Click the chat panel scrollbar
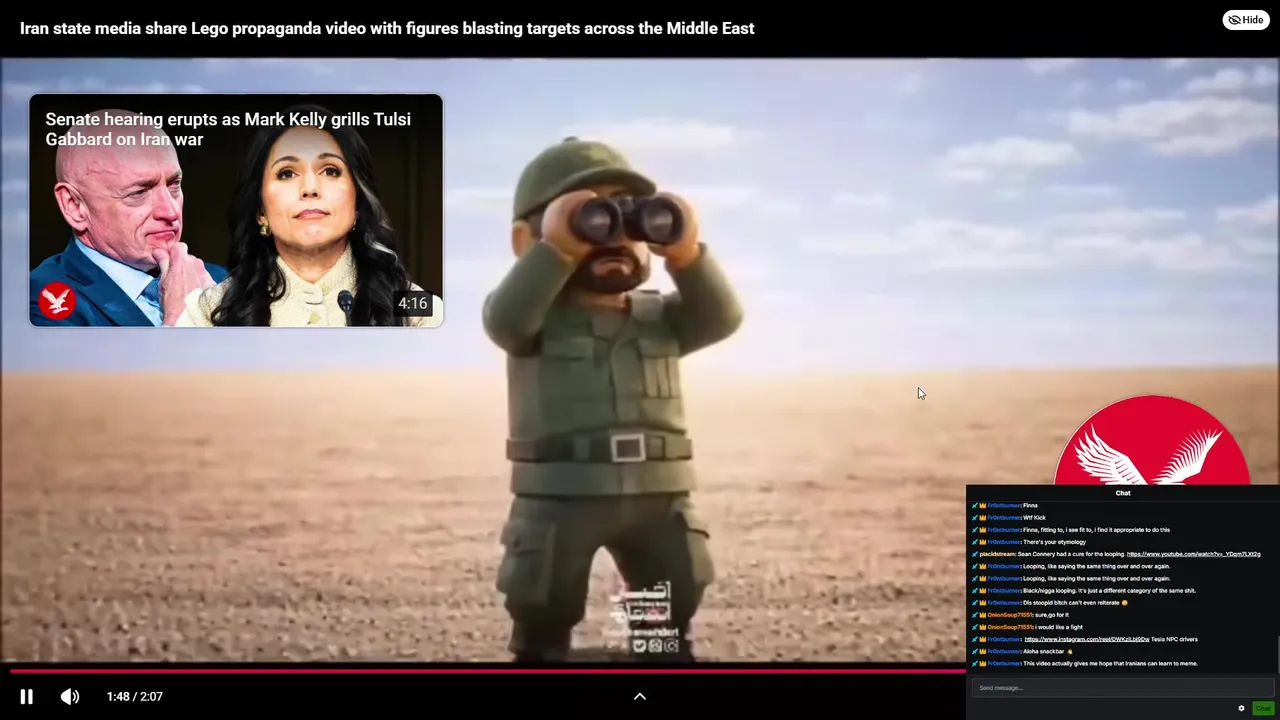The width and height of the screenshot is (1280, 720). [x=1277, y=655]
